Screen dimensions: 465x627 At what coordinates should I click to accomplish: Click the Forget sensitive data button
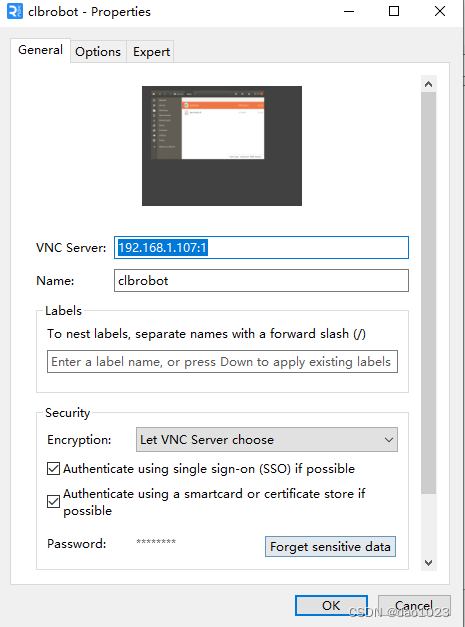tap(330, 547)
